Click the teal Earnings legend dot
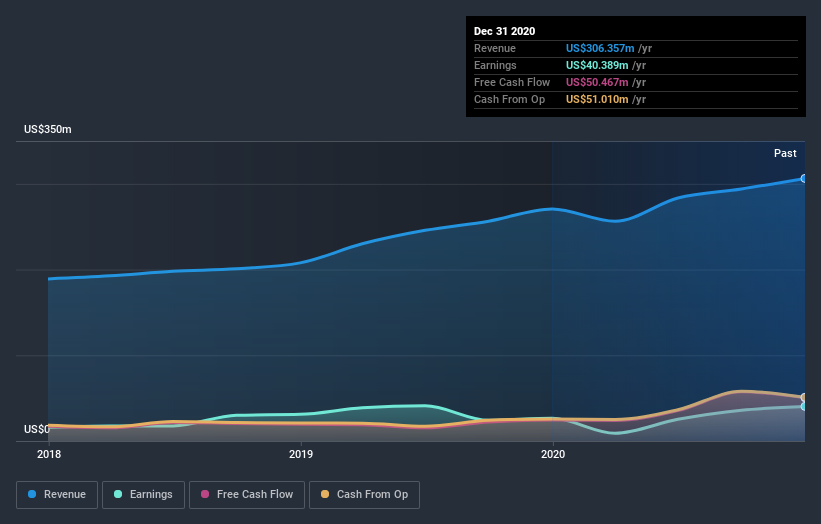 pos(118,494)
